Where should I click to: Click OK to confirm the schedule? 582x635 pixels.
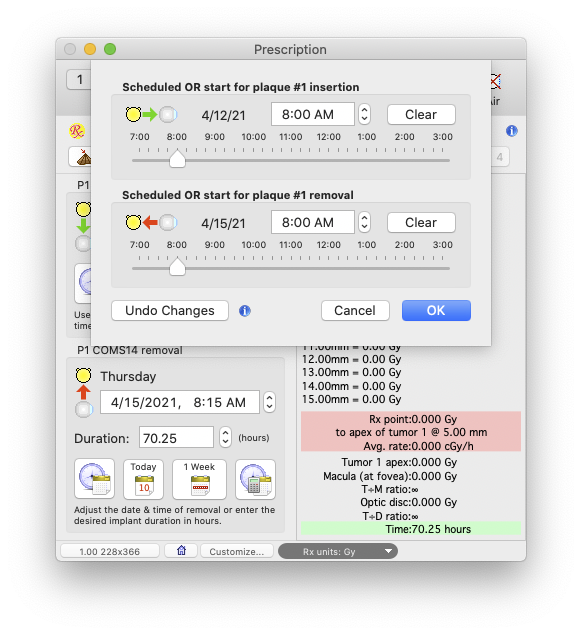tap(436, 311)
